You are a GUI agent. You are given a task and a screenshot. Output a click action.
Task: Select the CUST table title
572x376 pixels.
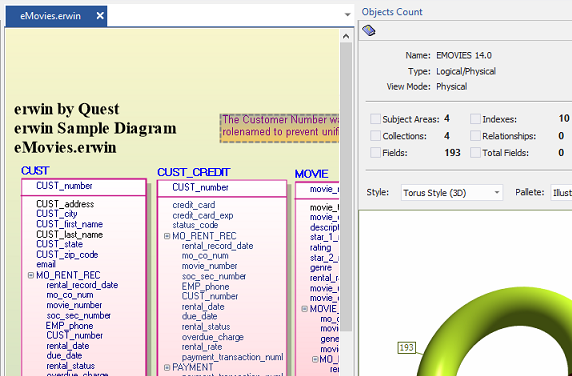[35, 171]
